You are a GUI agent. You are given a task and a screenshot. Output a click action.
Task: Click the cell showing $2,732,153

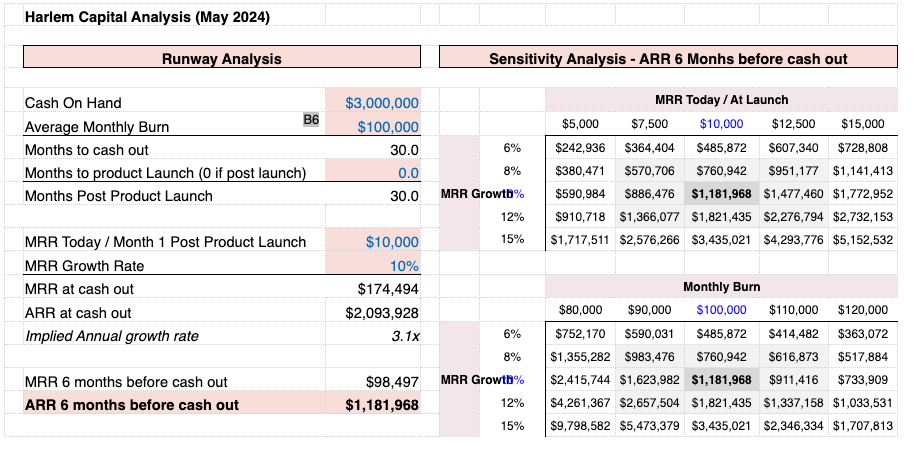click(863, 217)
